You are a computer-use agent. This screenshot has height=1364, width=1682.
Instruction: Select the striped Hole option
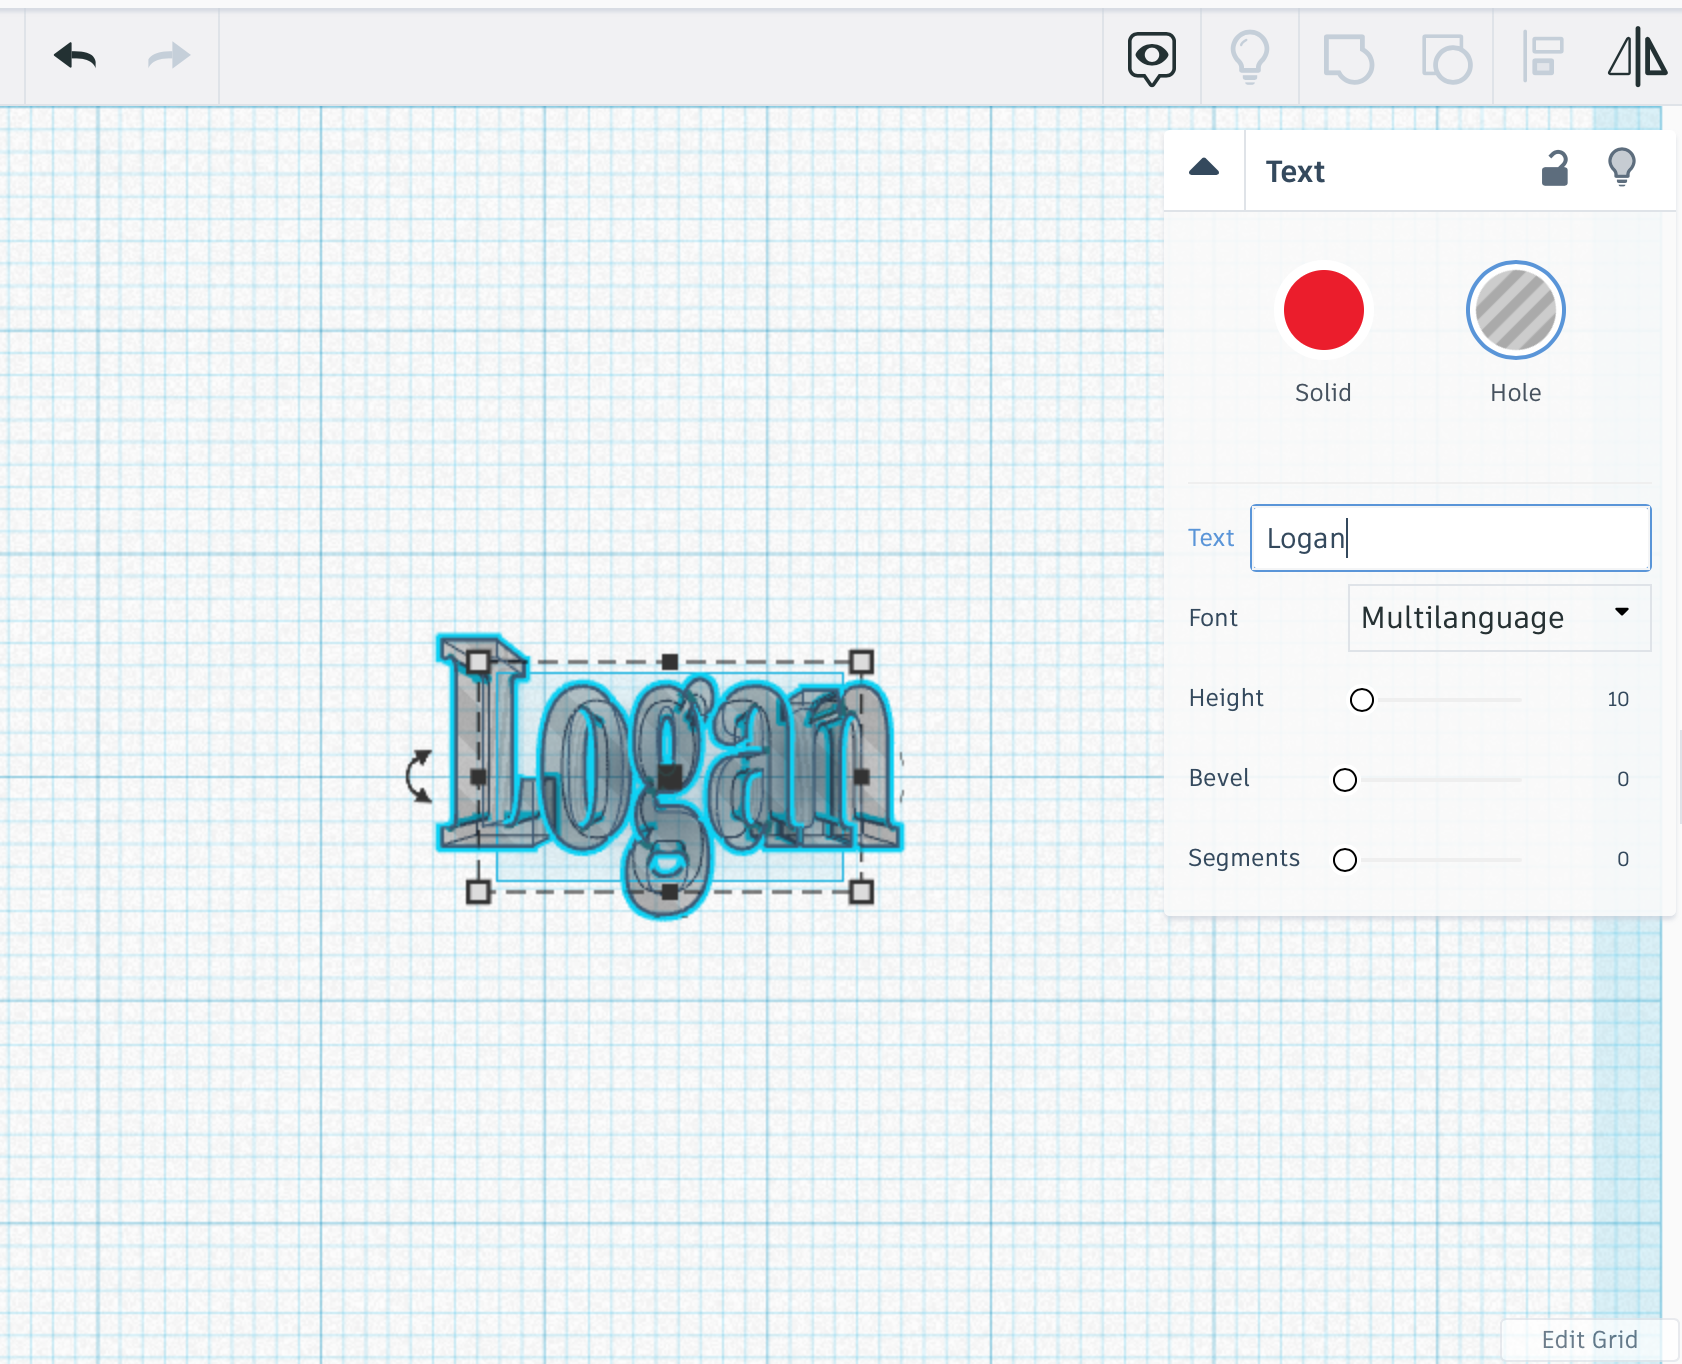pos(1515,310)
